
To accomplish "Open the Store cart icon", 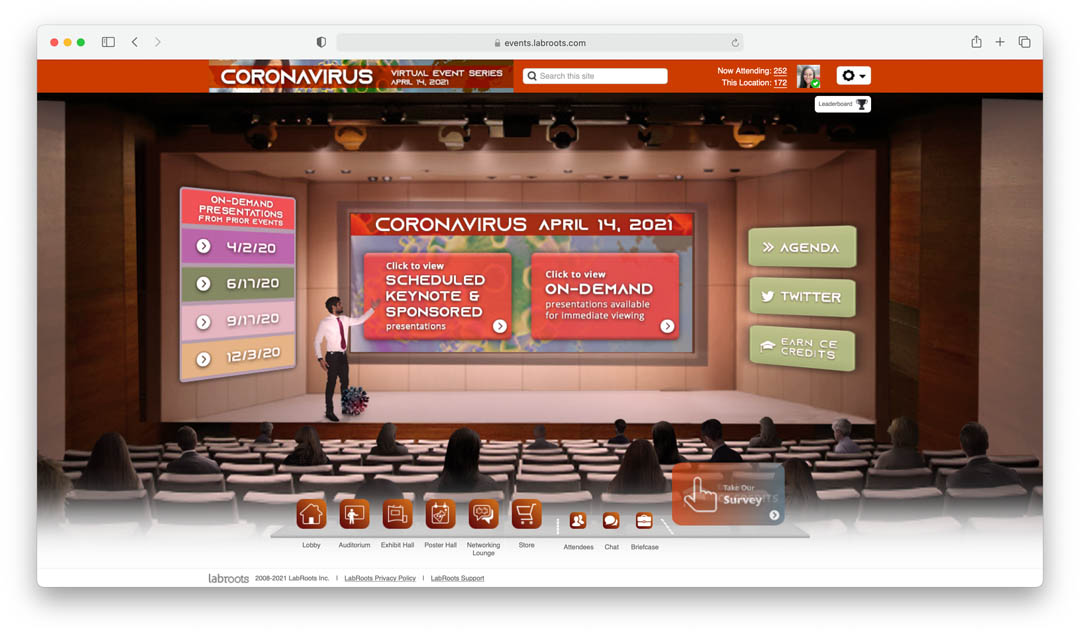I will pyautogui.click(x=526, y=514).
